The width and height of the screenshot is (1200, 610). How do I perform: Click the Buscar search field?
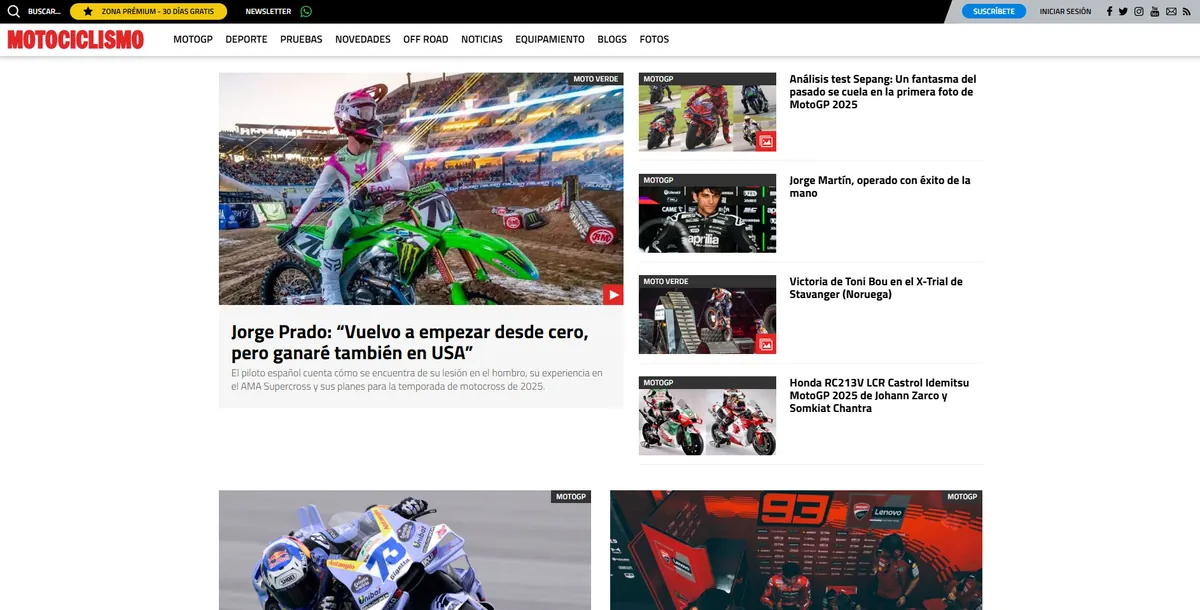44,11
